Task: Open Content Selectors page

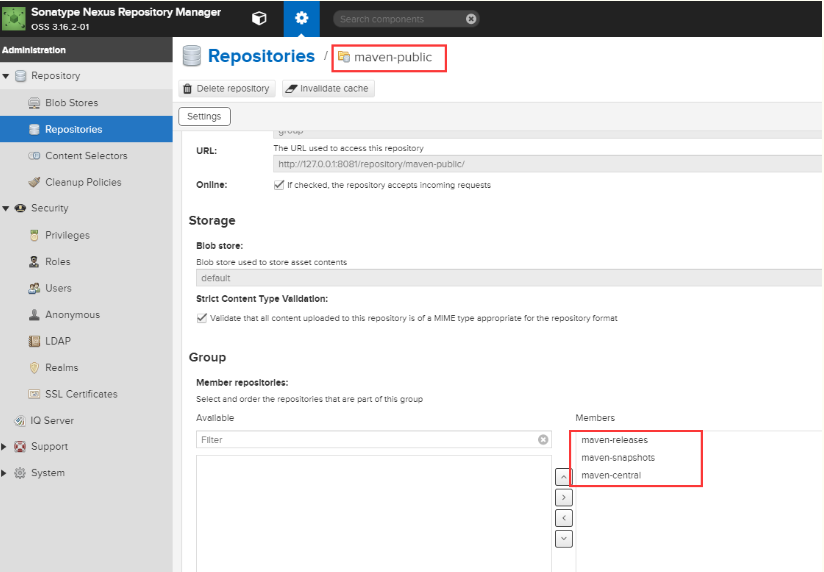Action: pyautogui.click(x=86, y=156)
